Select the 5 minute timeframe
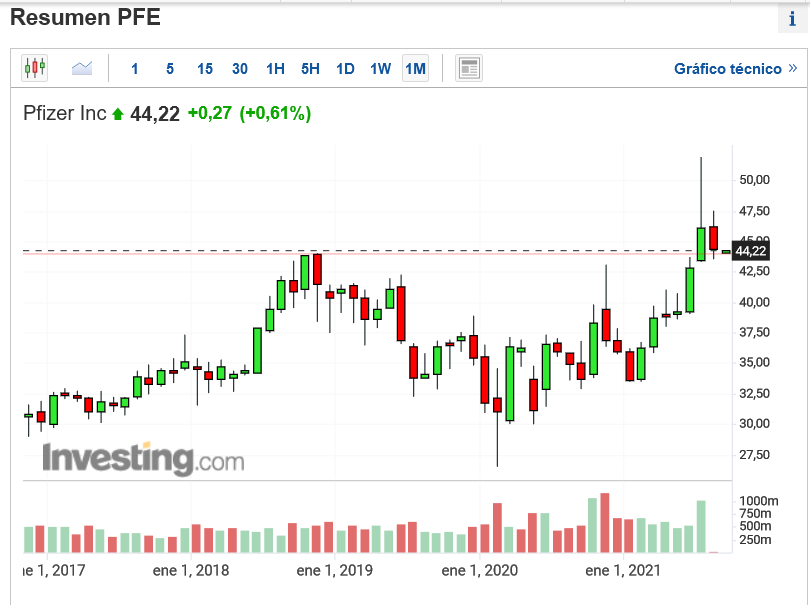The image size is (810, 605). [x=170, y=69]
